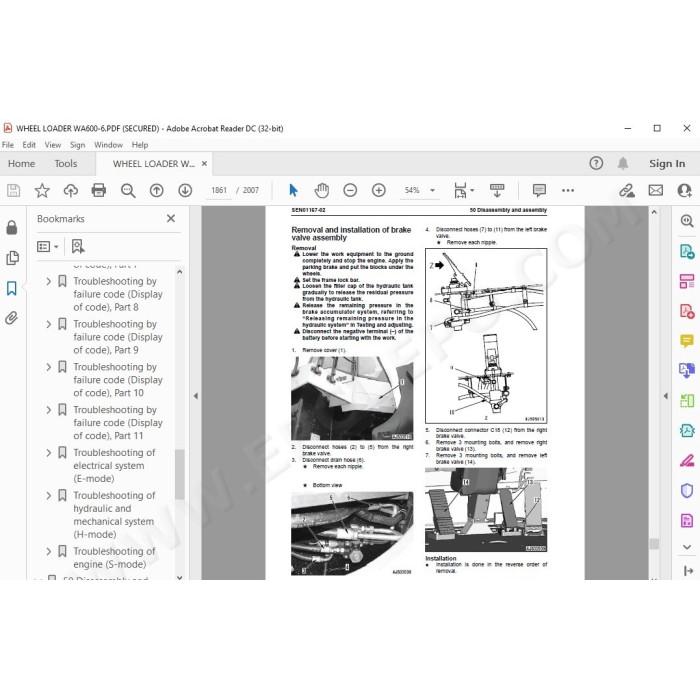Image resolution: width=700 pixels, height=700 pixels.
Task: Open Export PDF tool in right pane
Action: click(687, 251)
